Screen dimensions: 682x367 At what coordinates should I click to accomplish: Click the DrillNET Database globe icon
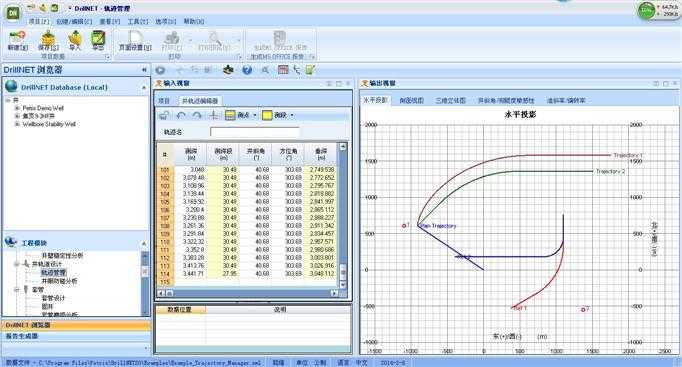(11, 87)
